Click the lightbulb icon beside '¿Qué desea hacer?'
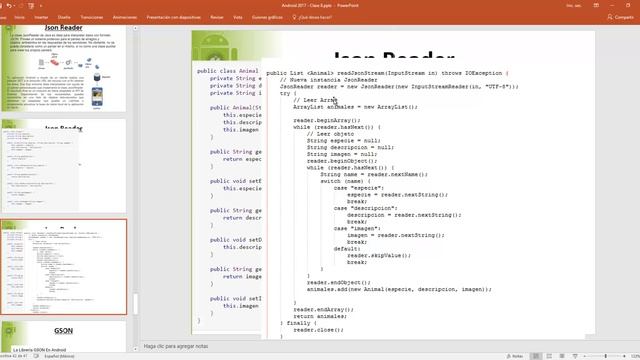Screen dimensions: 640x360 pyautogui.click(x=294, y=17)
